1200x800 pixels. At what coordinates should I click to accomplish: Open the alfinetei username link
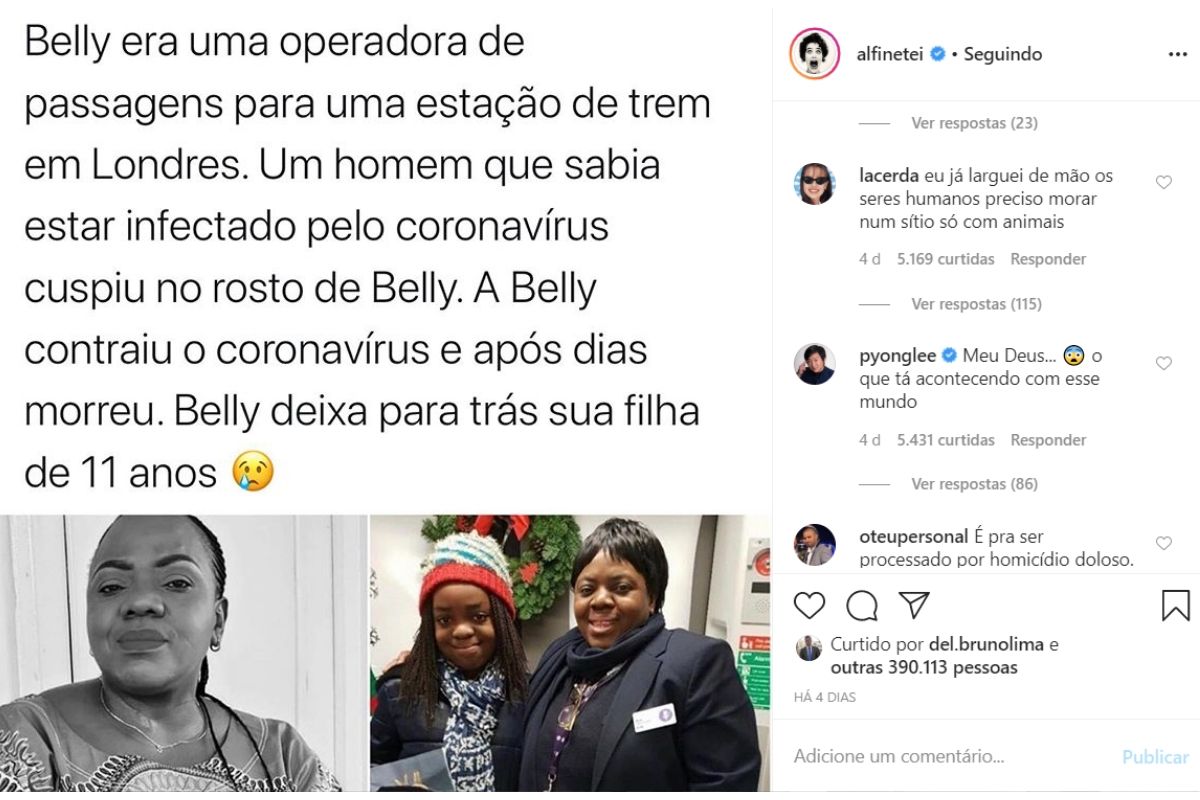tap(891, 54)
